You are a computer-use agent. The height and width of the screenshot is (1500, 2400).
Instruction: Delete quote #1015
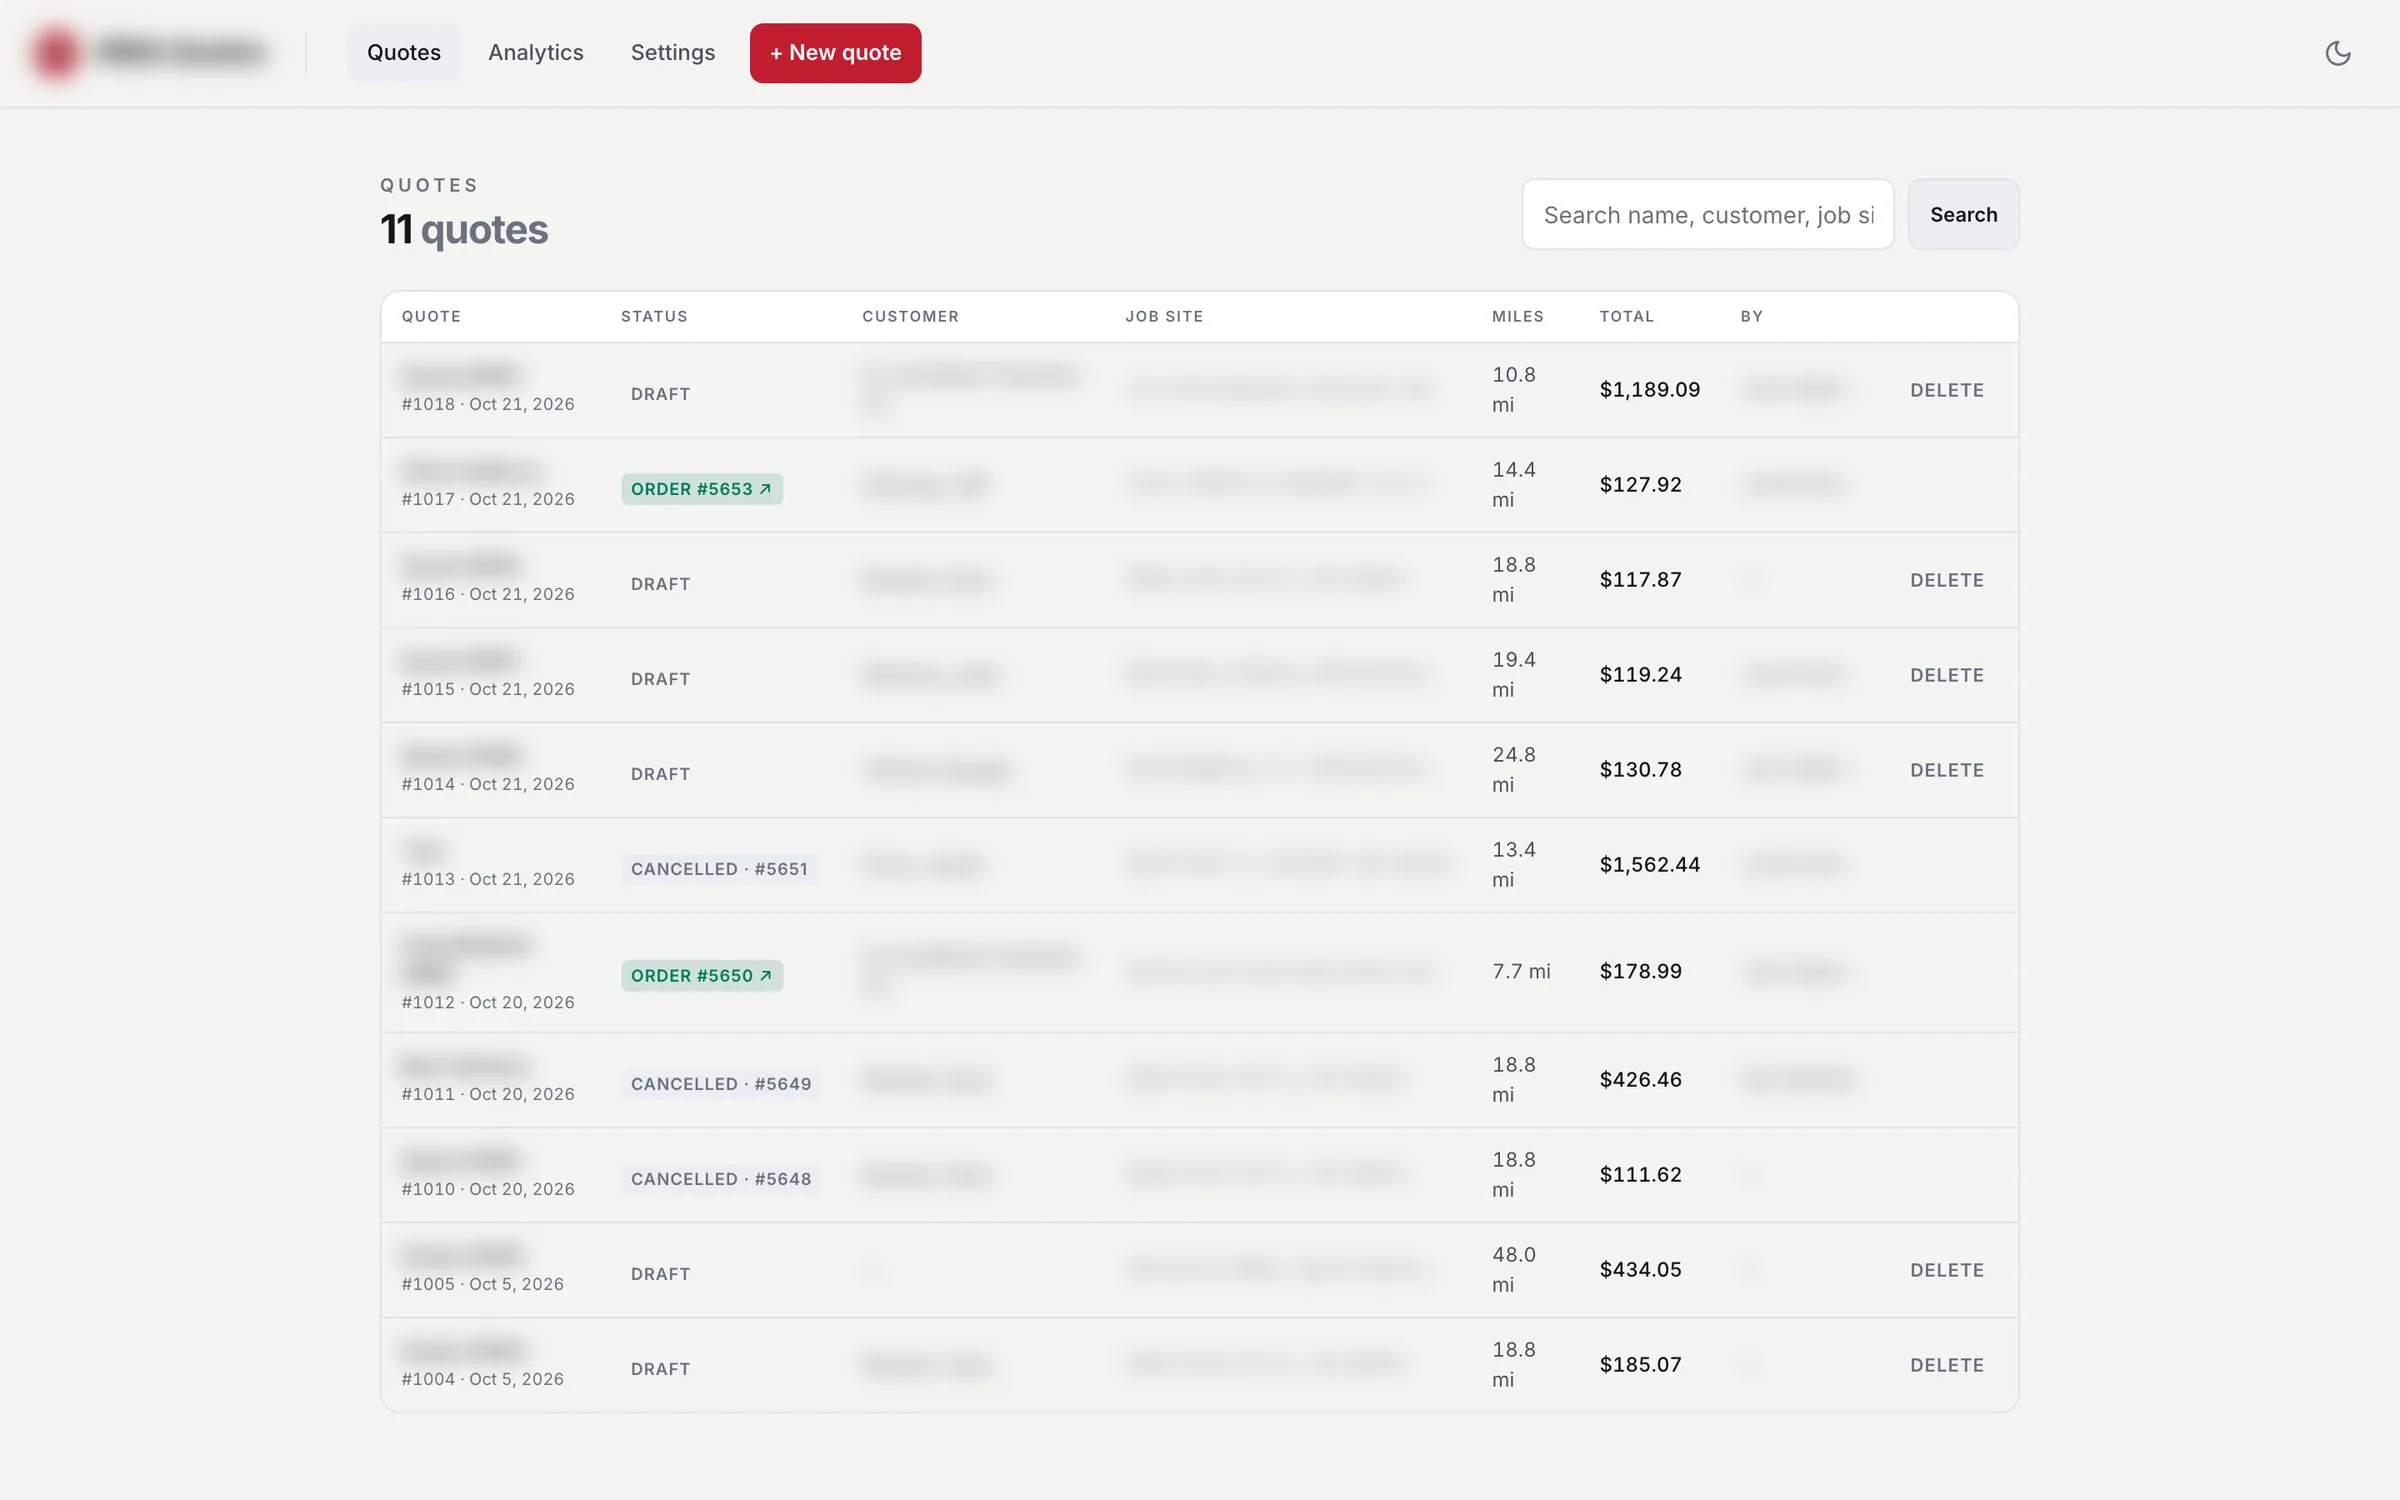(x=1946, y=675)
